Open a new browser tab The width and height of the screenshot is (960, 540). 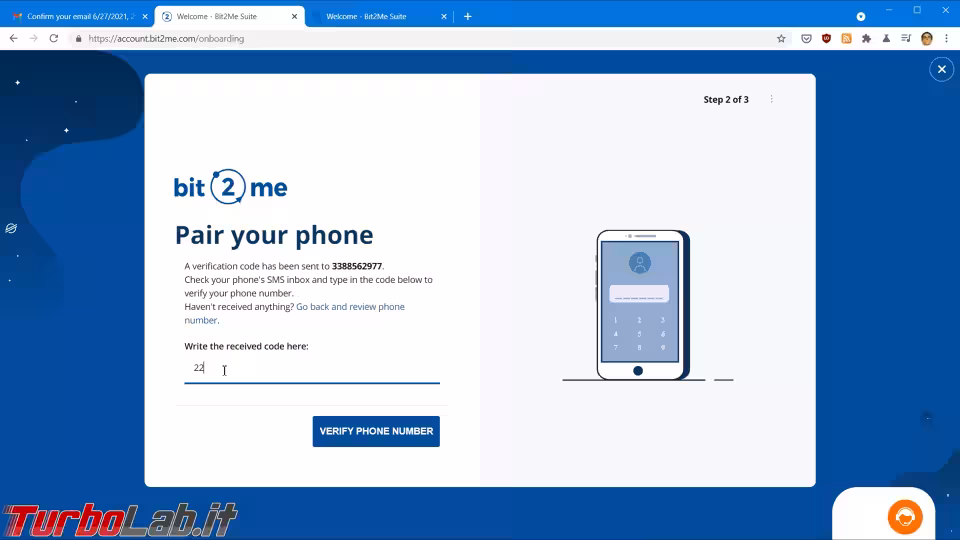click(468, 17)
